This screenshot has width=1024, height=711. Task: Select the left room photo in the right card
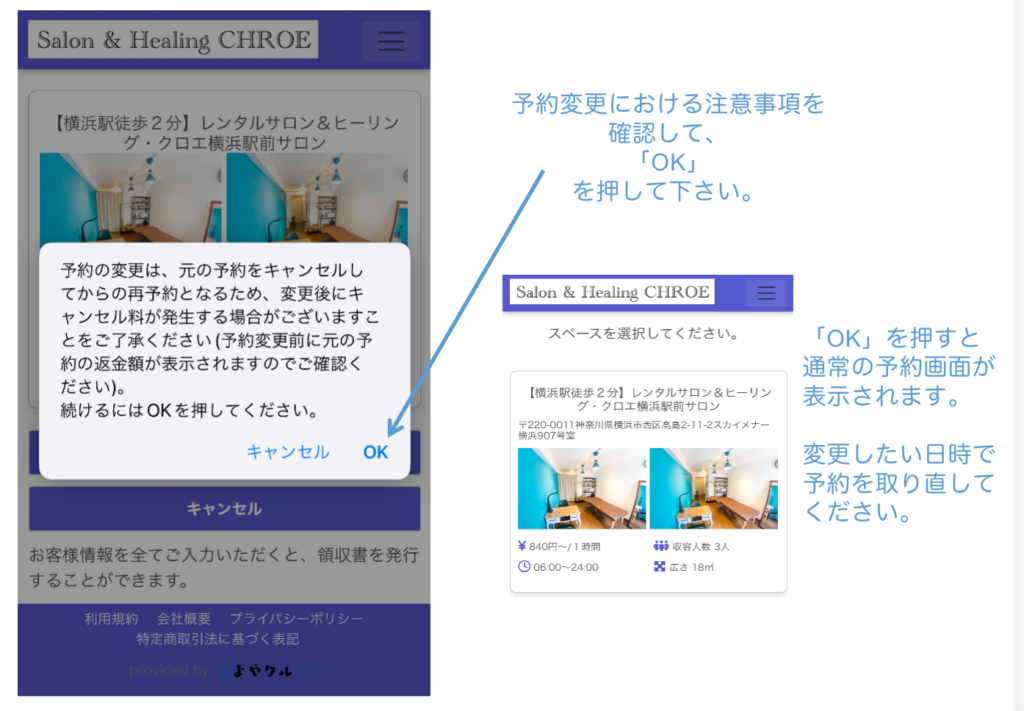coord(581,488)
